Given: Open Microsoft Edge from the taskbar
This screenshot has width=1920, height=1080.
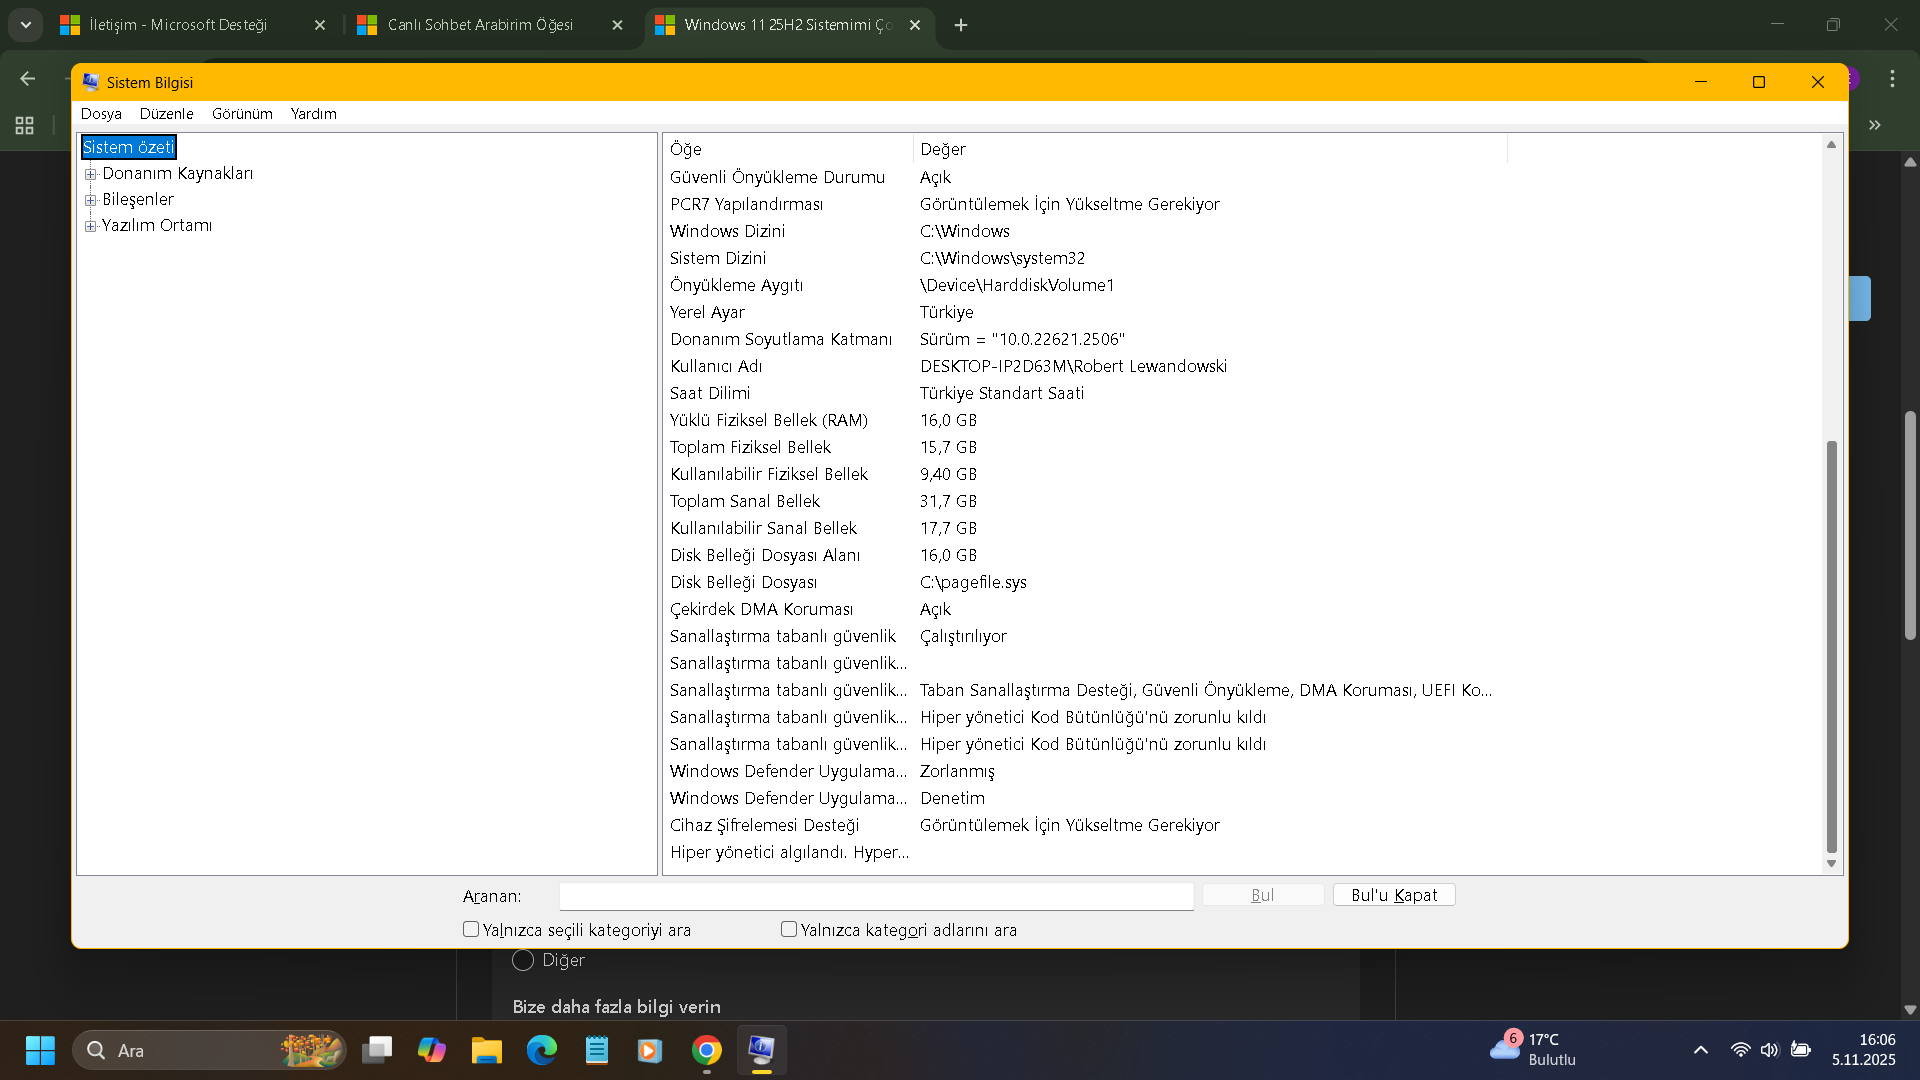Looking at the screenshot, I should [x=542, y=1050].
